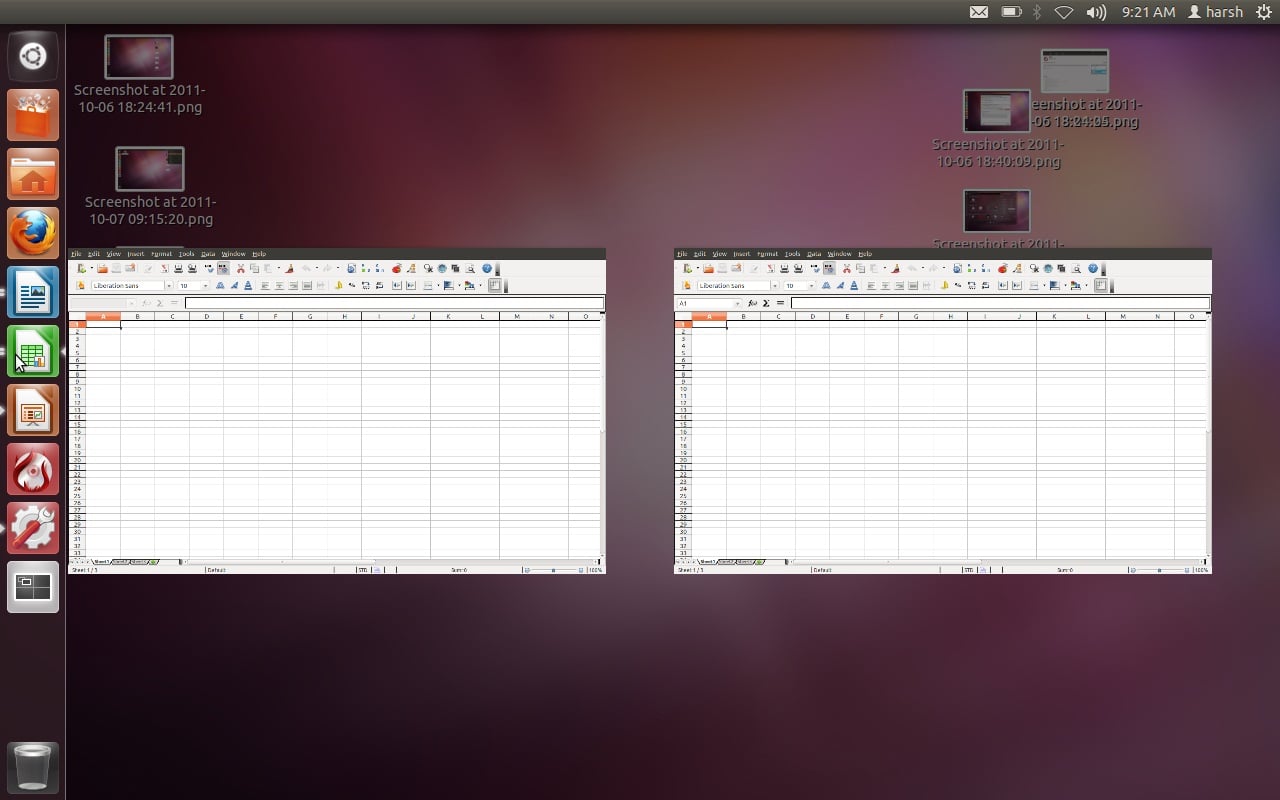Expand the A1 Name Box dropdown arrow

(737, 303)
